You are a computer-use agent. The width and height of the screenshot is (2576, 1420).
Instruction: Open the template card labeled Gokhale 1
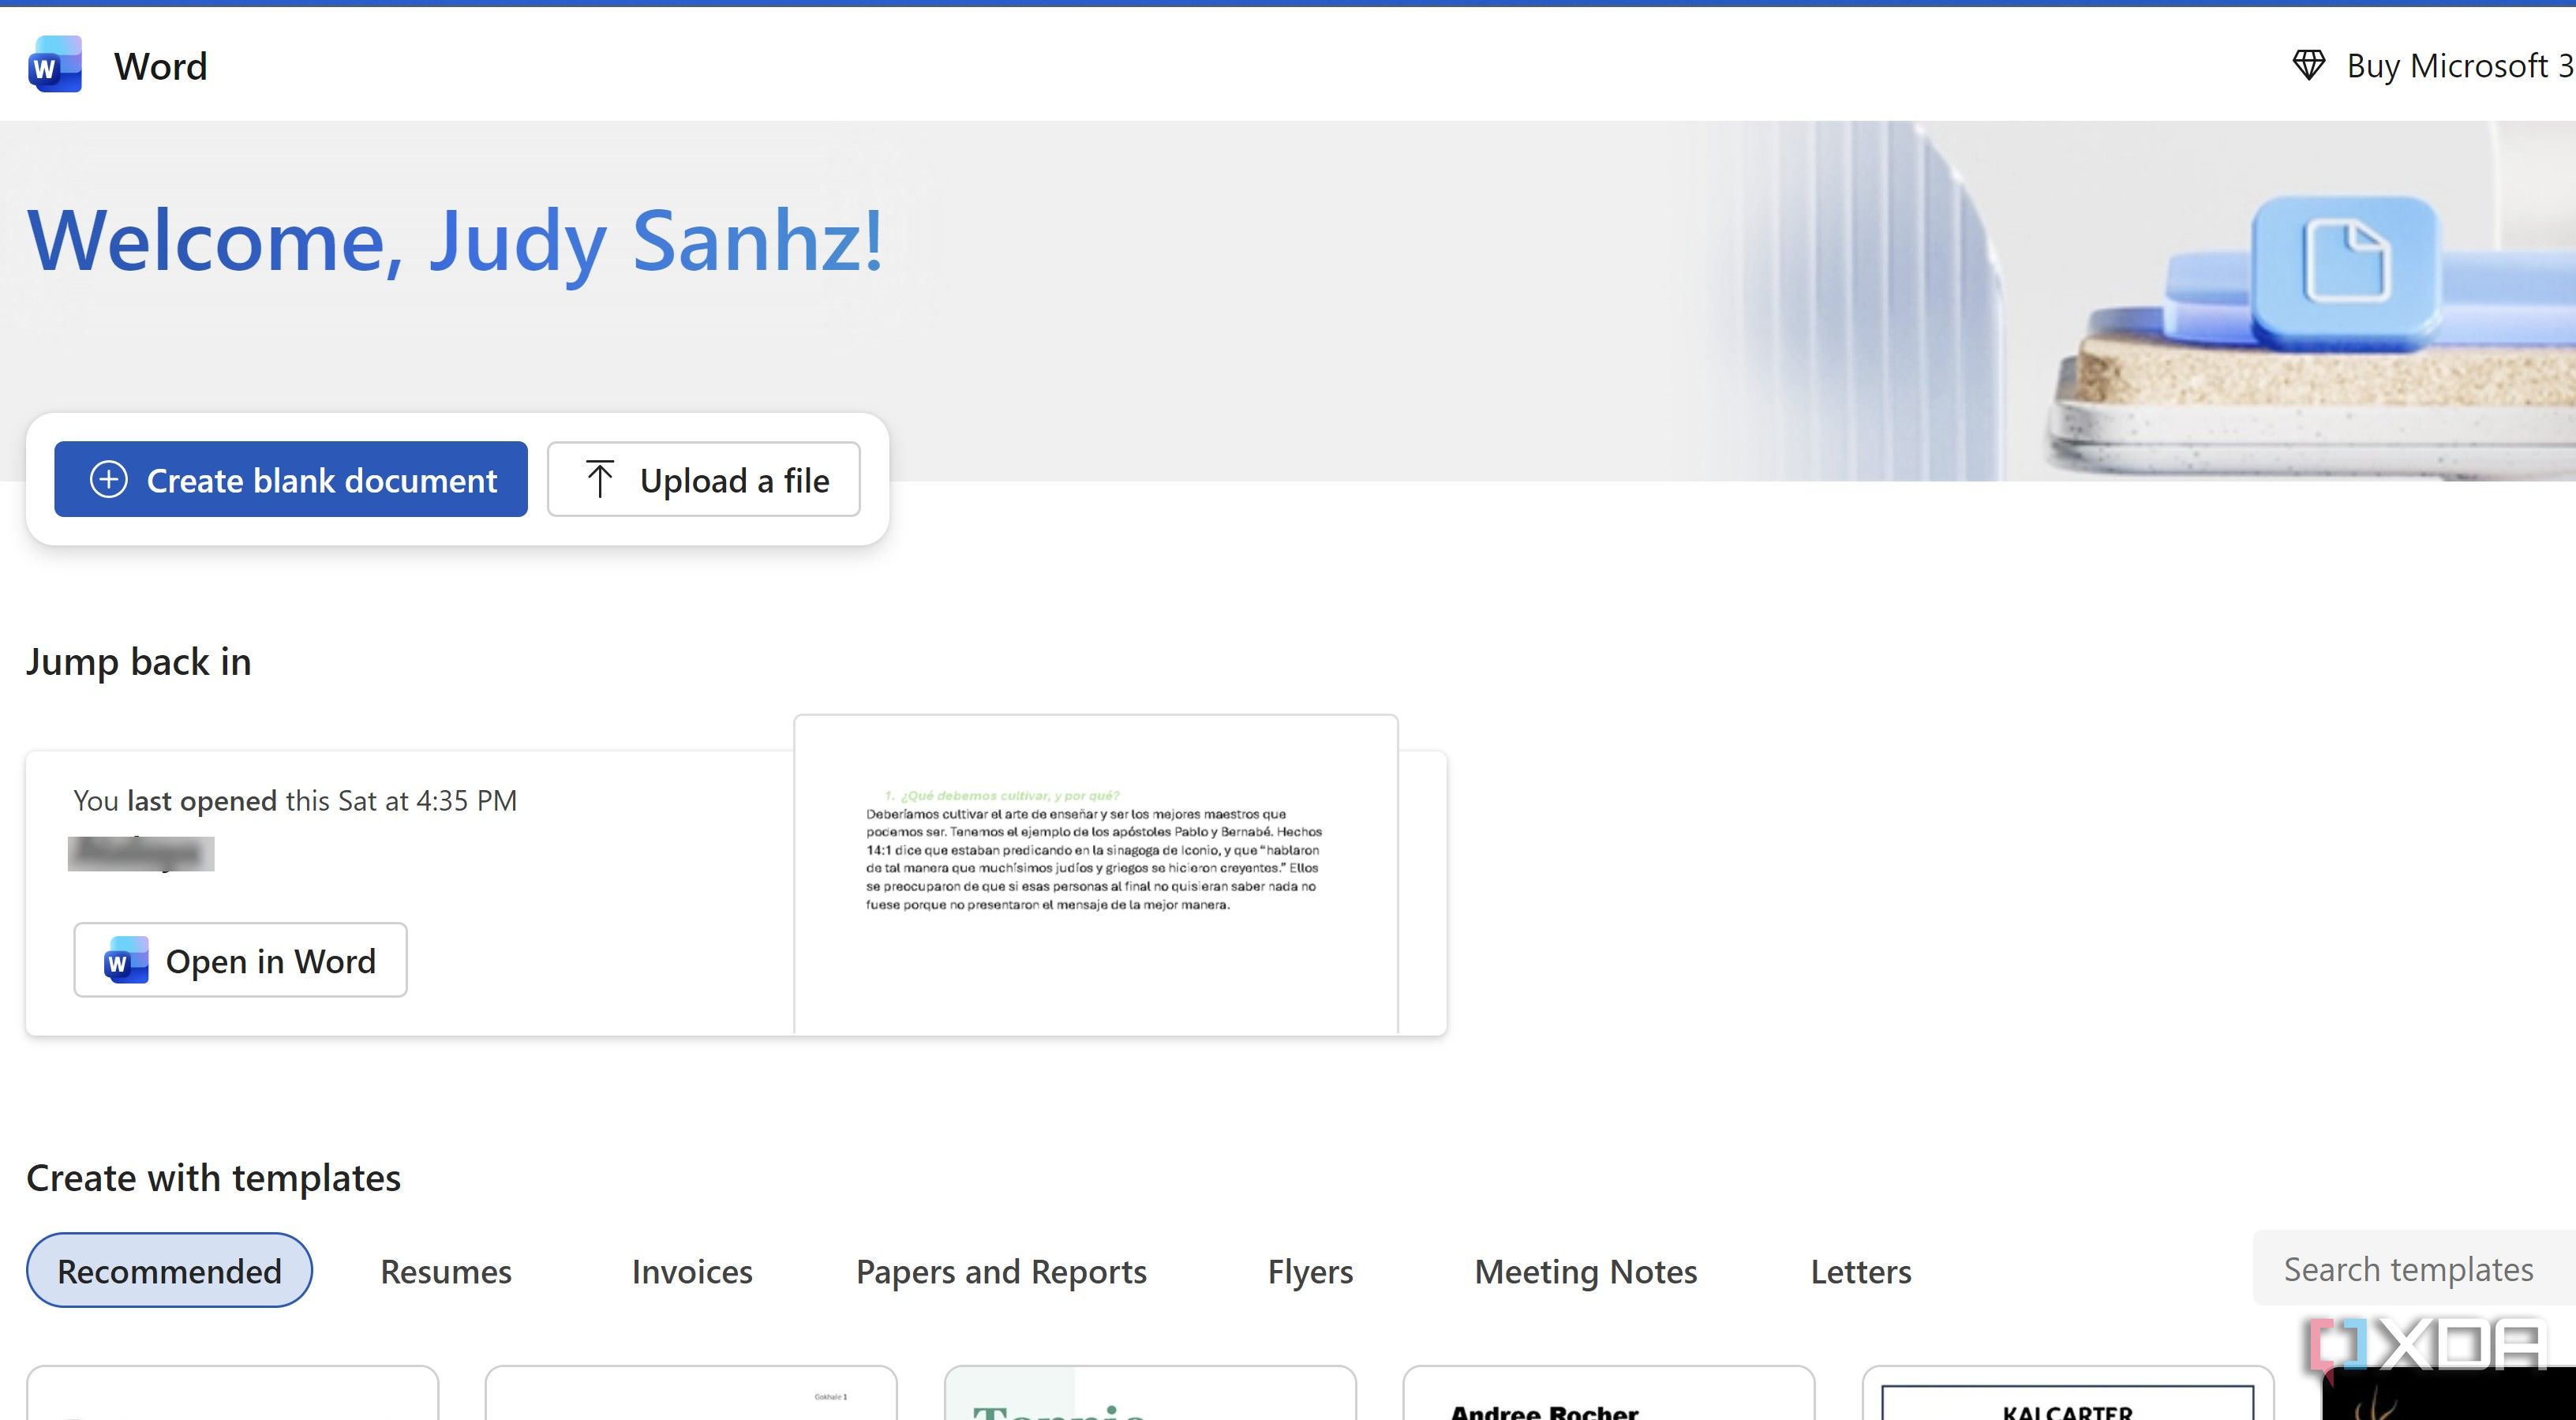coord(691,1393)
